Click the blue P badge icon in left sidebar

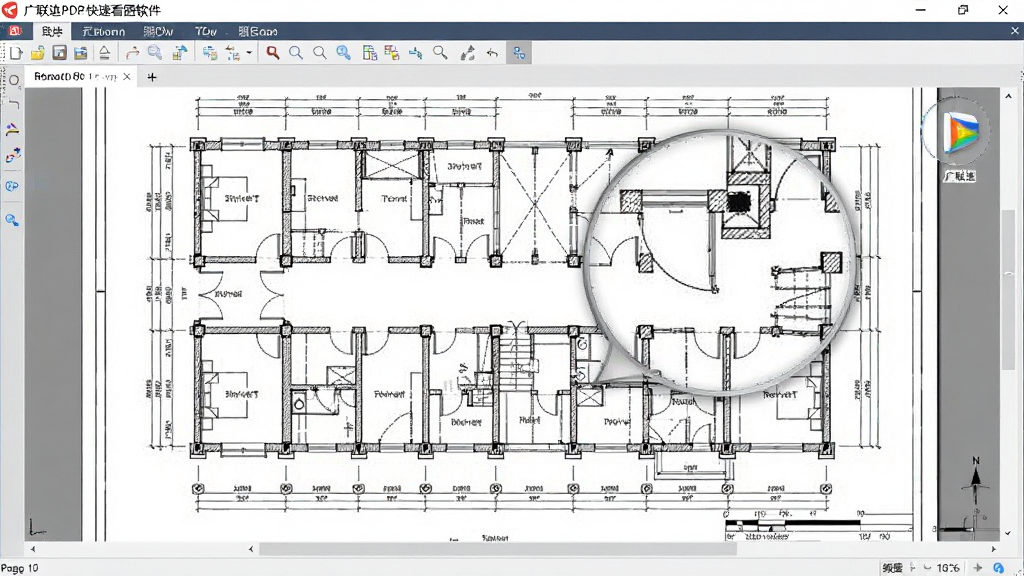[x=12, y=186]
